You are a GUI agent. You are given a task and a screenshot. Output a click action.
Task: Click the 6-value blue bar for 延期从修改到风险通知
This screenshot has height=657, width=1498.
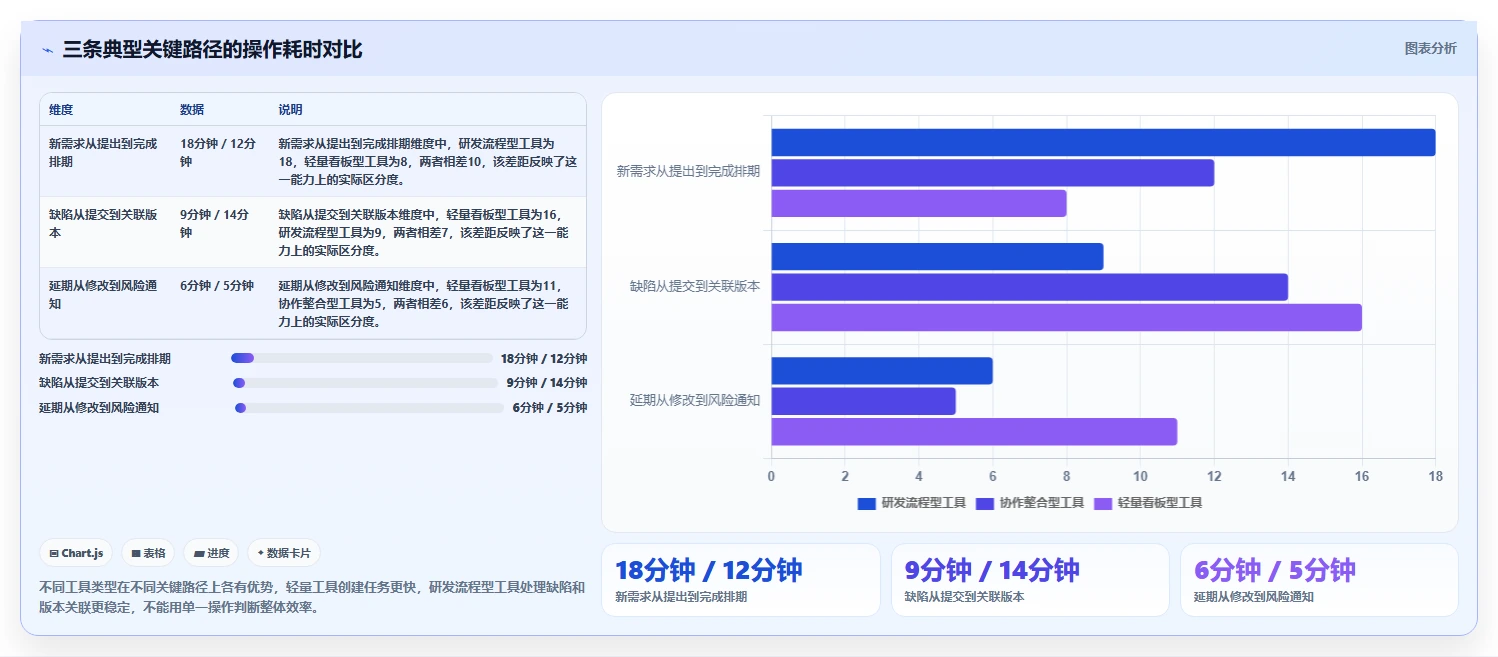pyautogui.click(x=881, y=371)
